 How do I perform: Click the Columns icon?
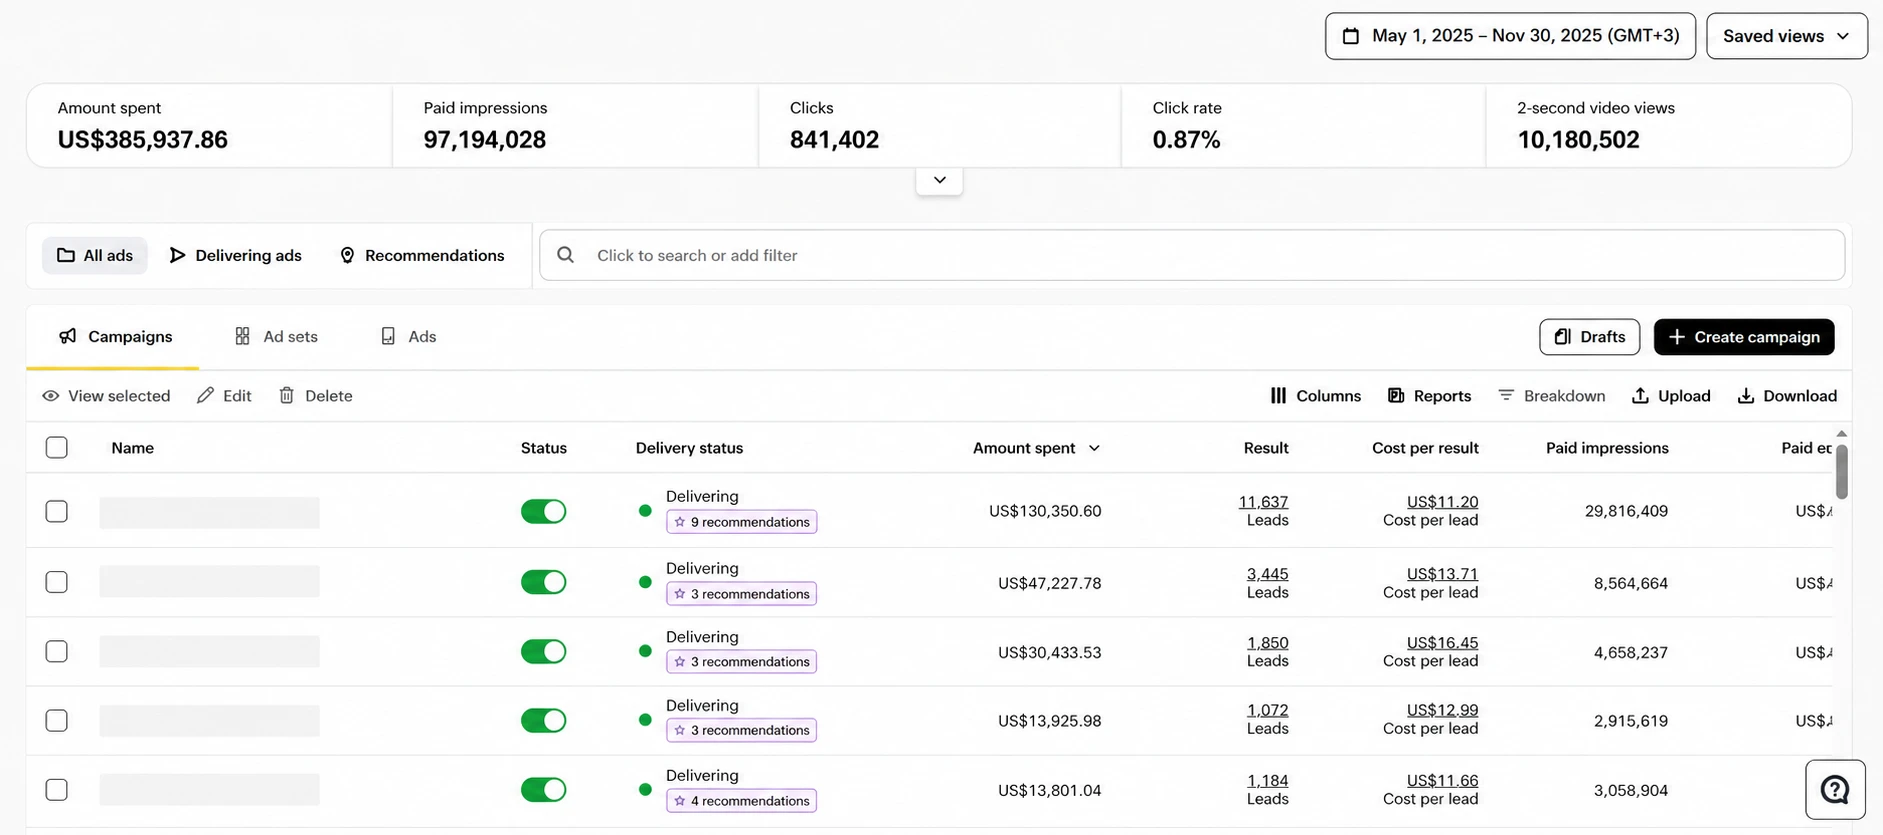click(1278, 396)
